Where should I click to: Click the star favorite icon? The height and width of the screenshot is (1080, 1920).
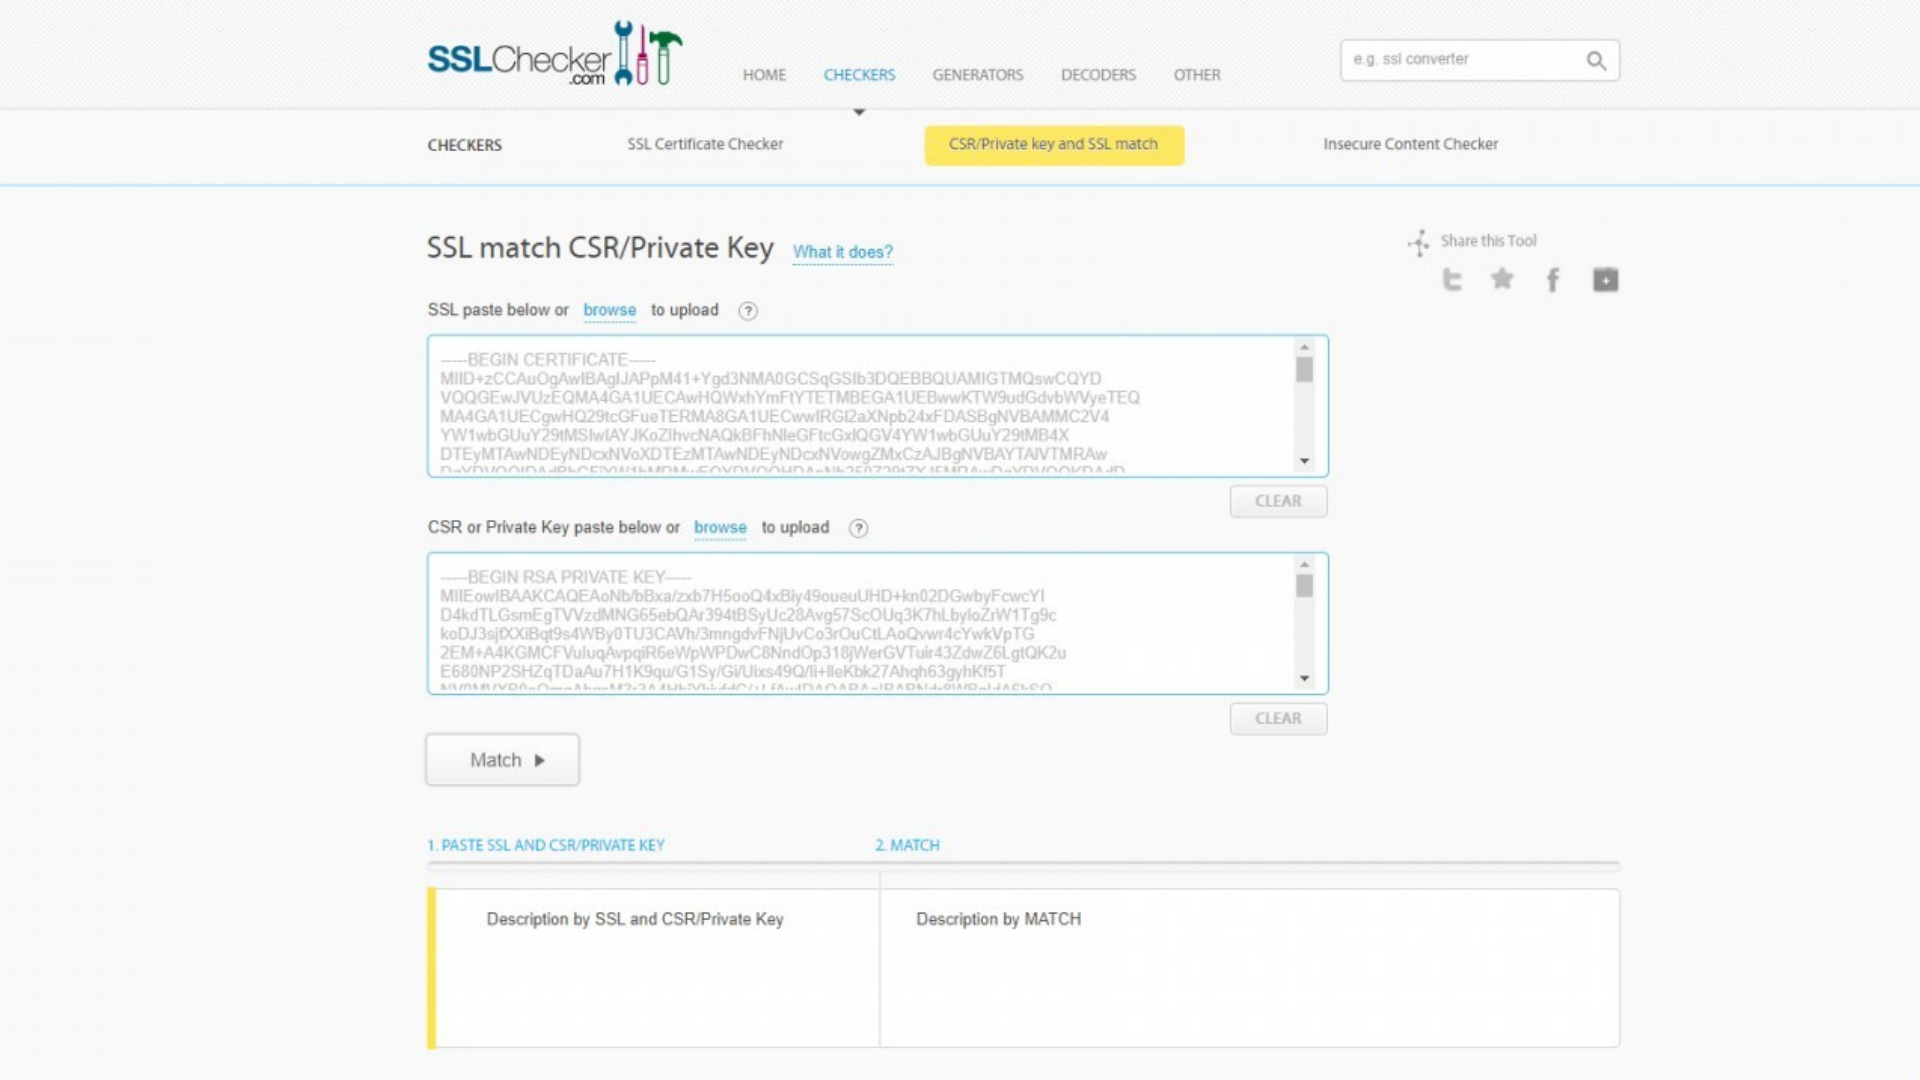point(1502,279)
